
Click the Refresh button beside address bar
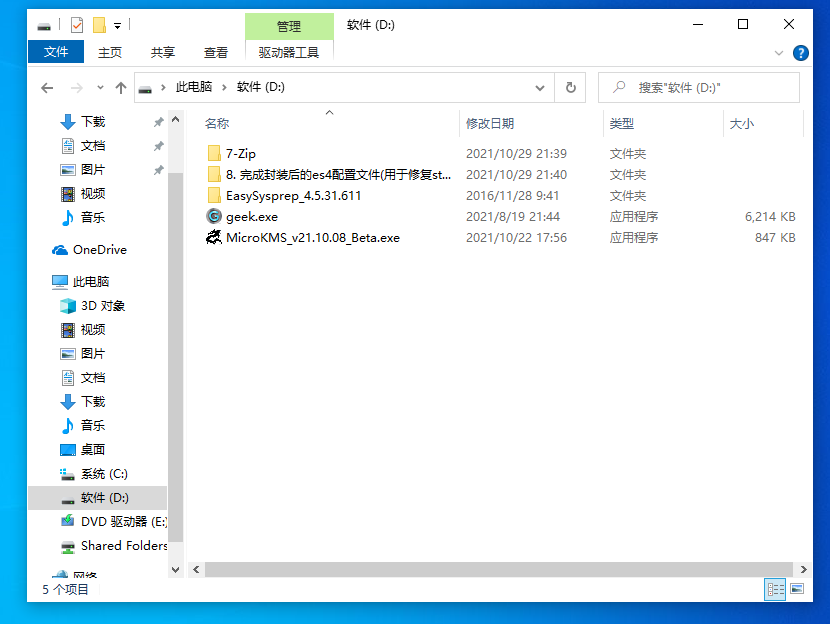point(570,87)
